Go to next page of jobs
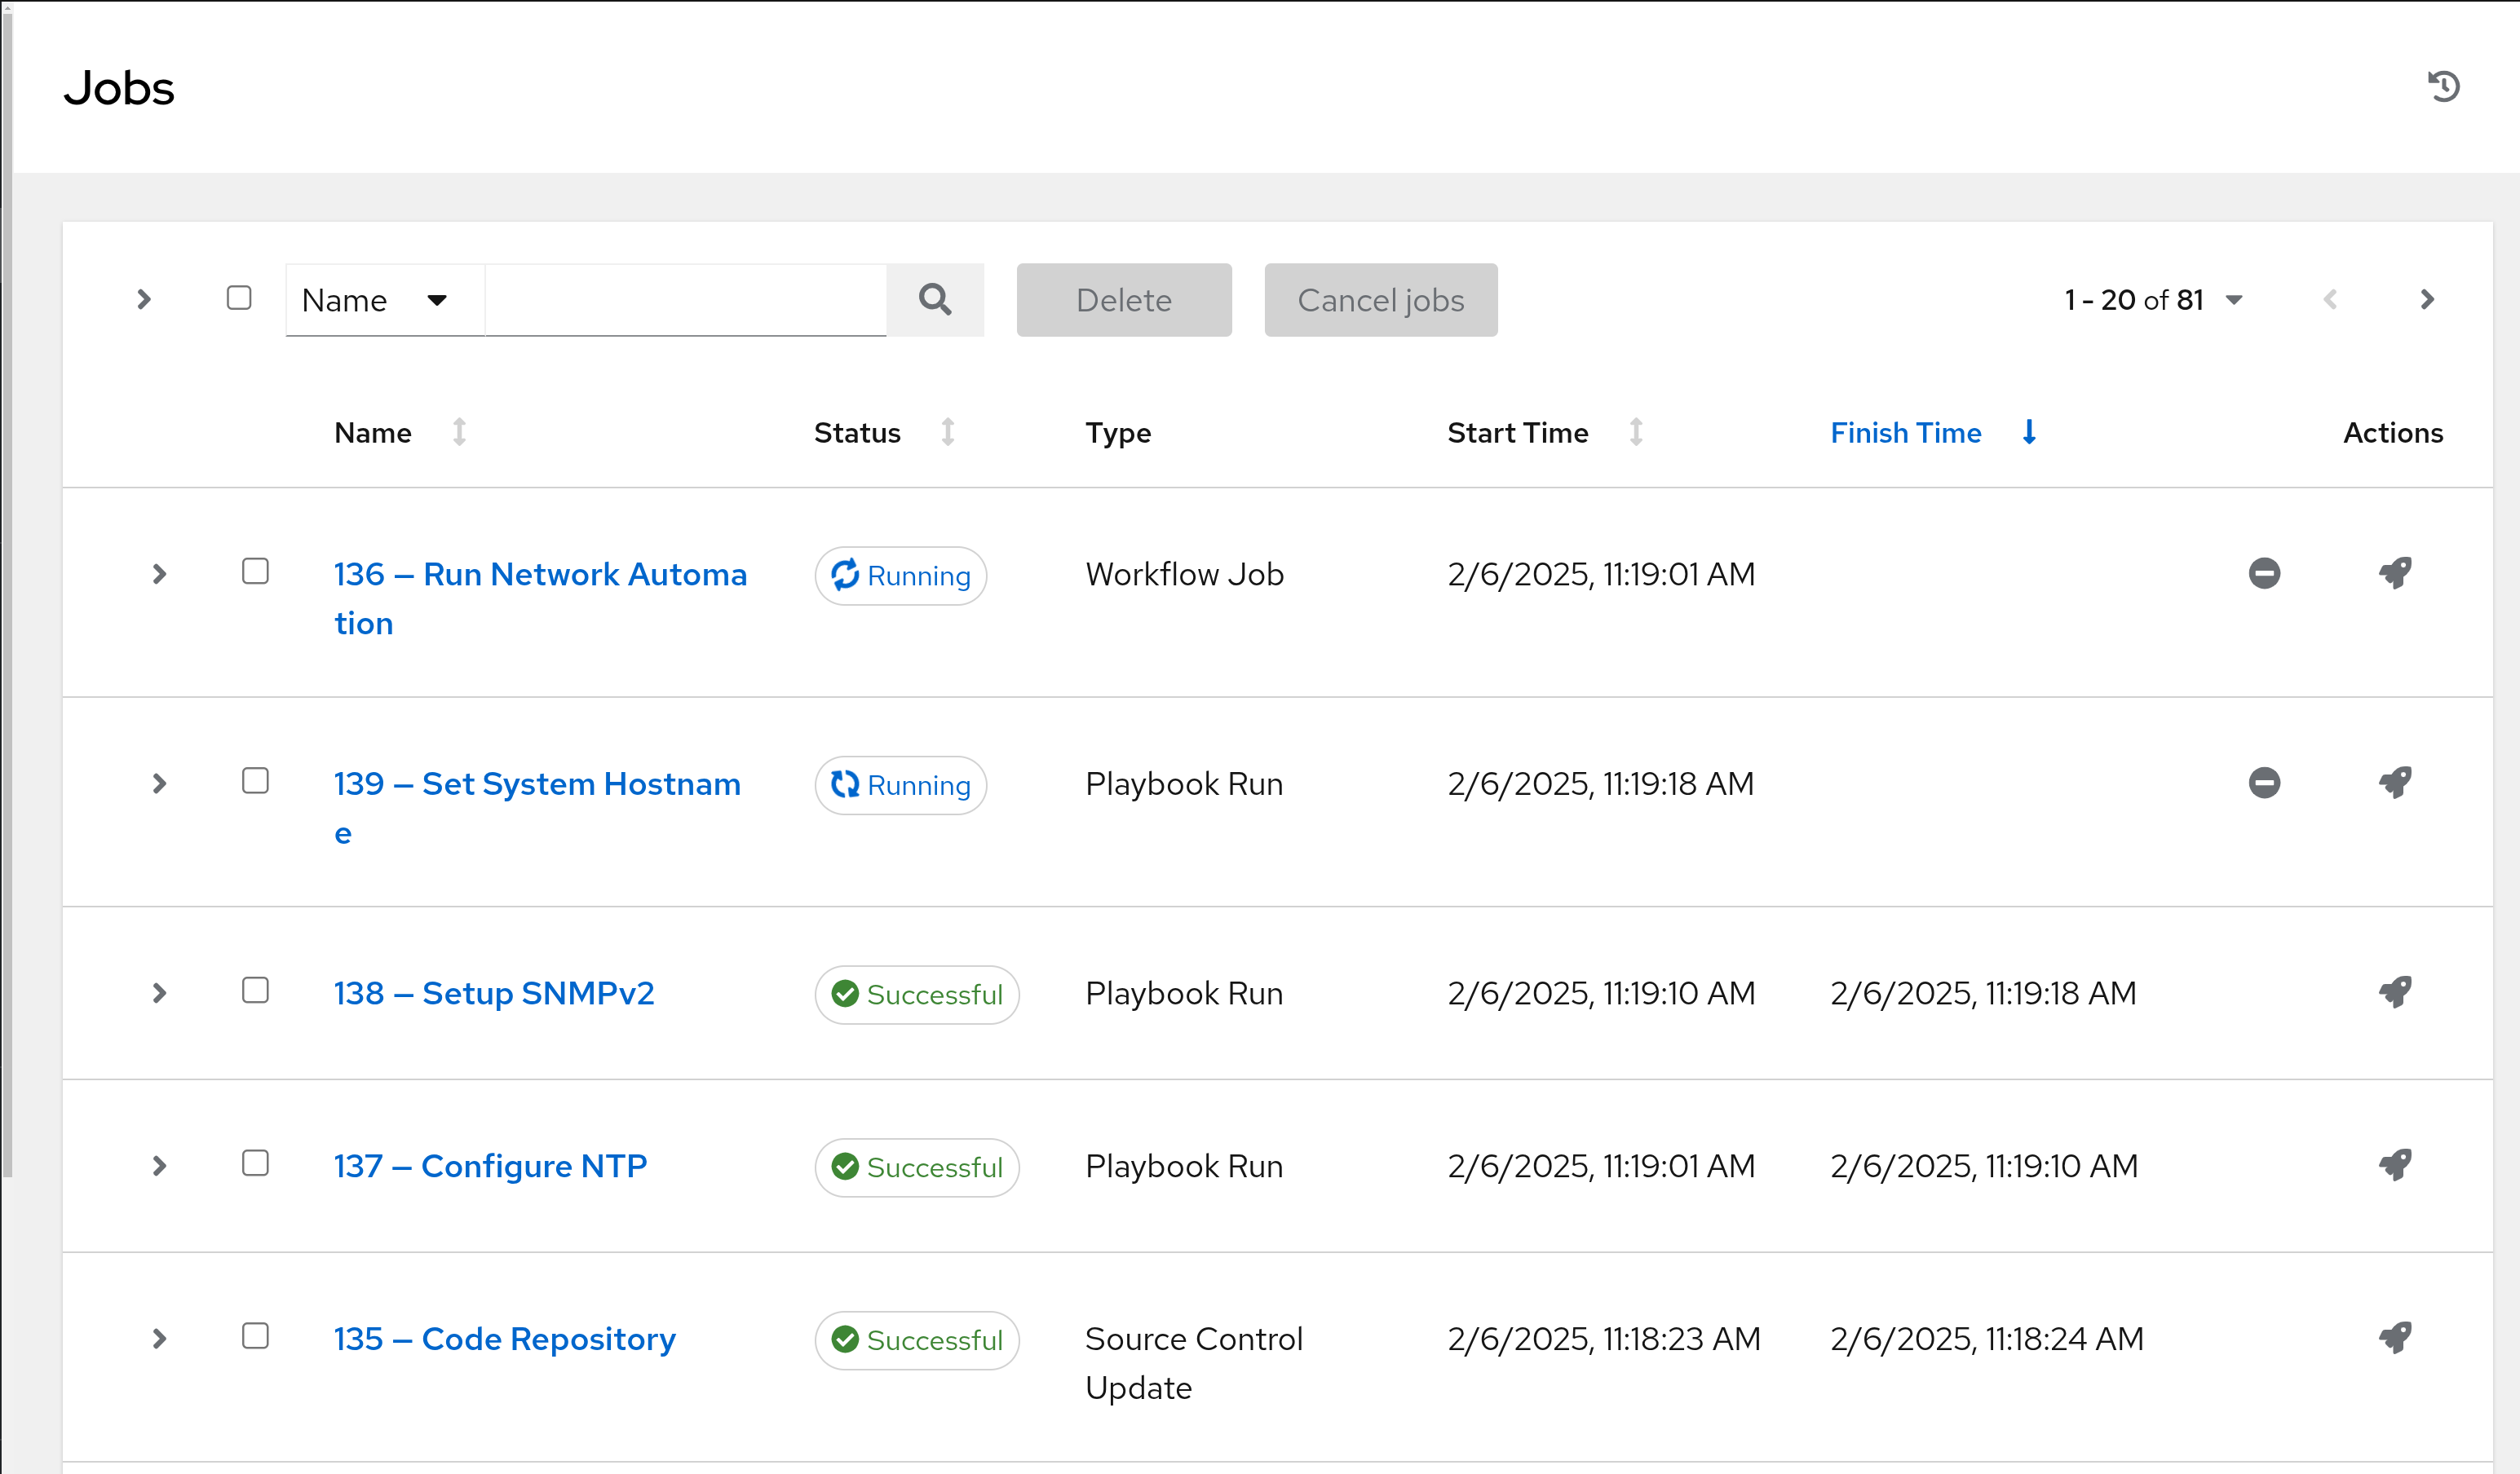 coord(2427,300)
